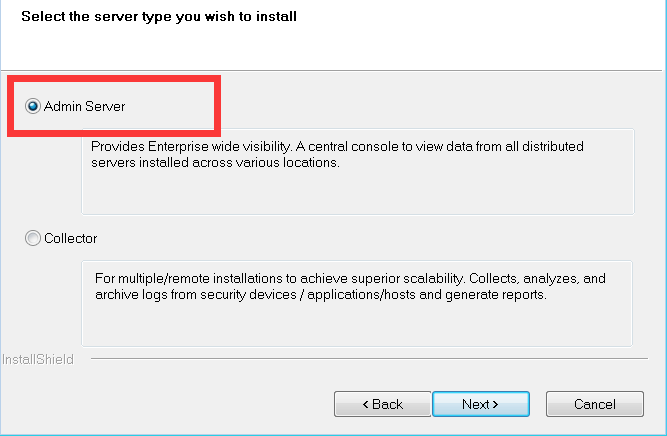This screenshot has height=436, width=667.
Task: Click the separator line beside InstallShield
Action: (369, 359)
